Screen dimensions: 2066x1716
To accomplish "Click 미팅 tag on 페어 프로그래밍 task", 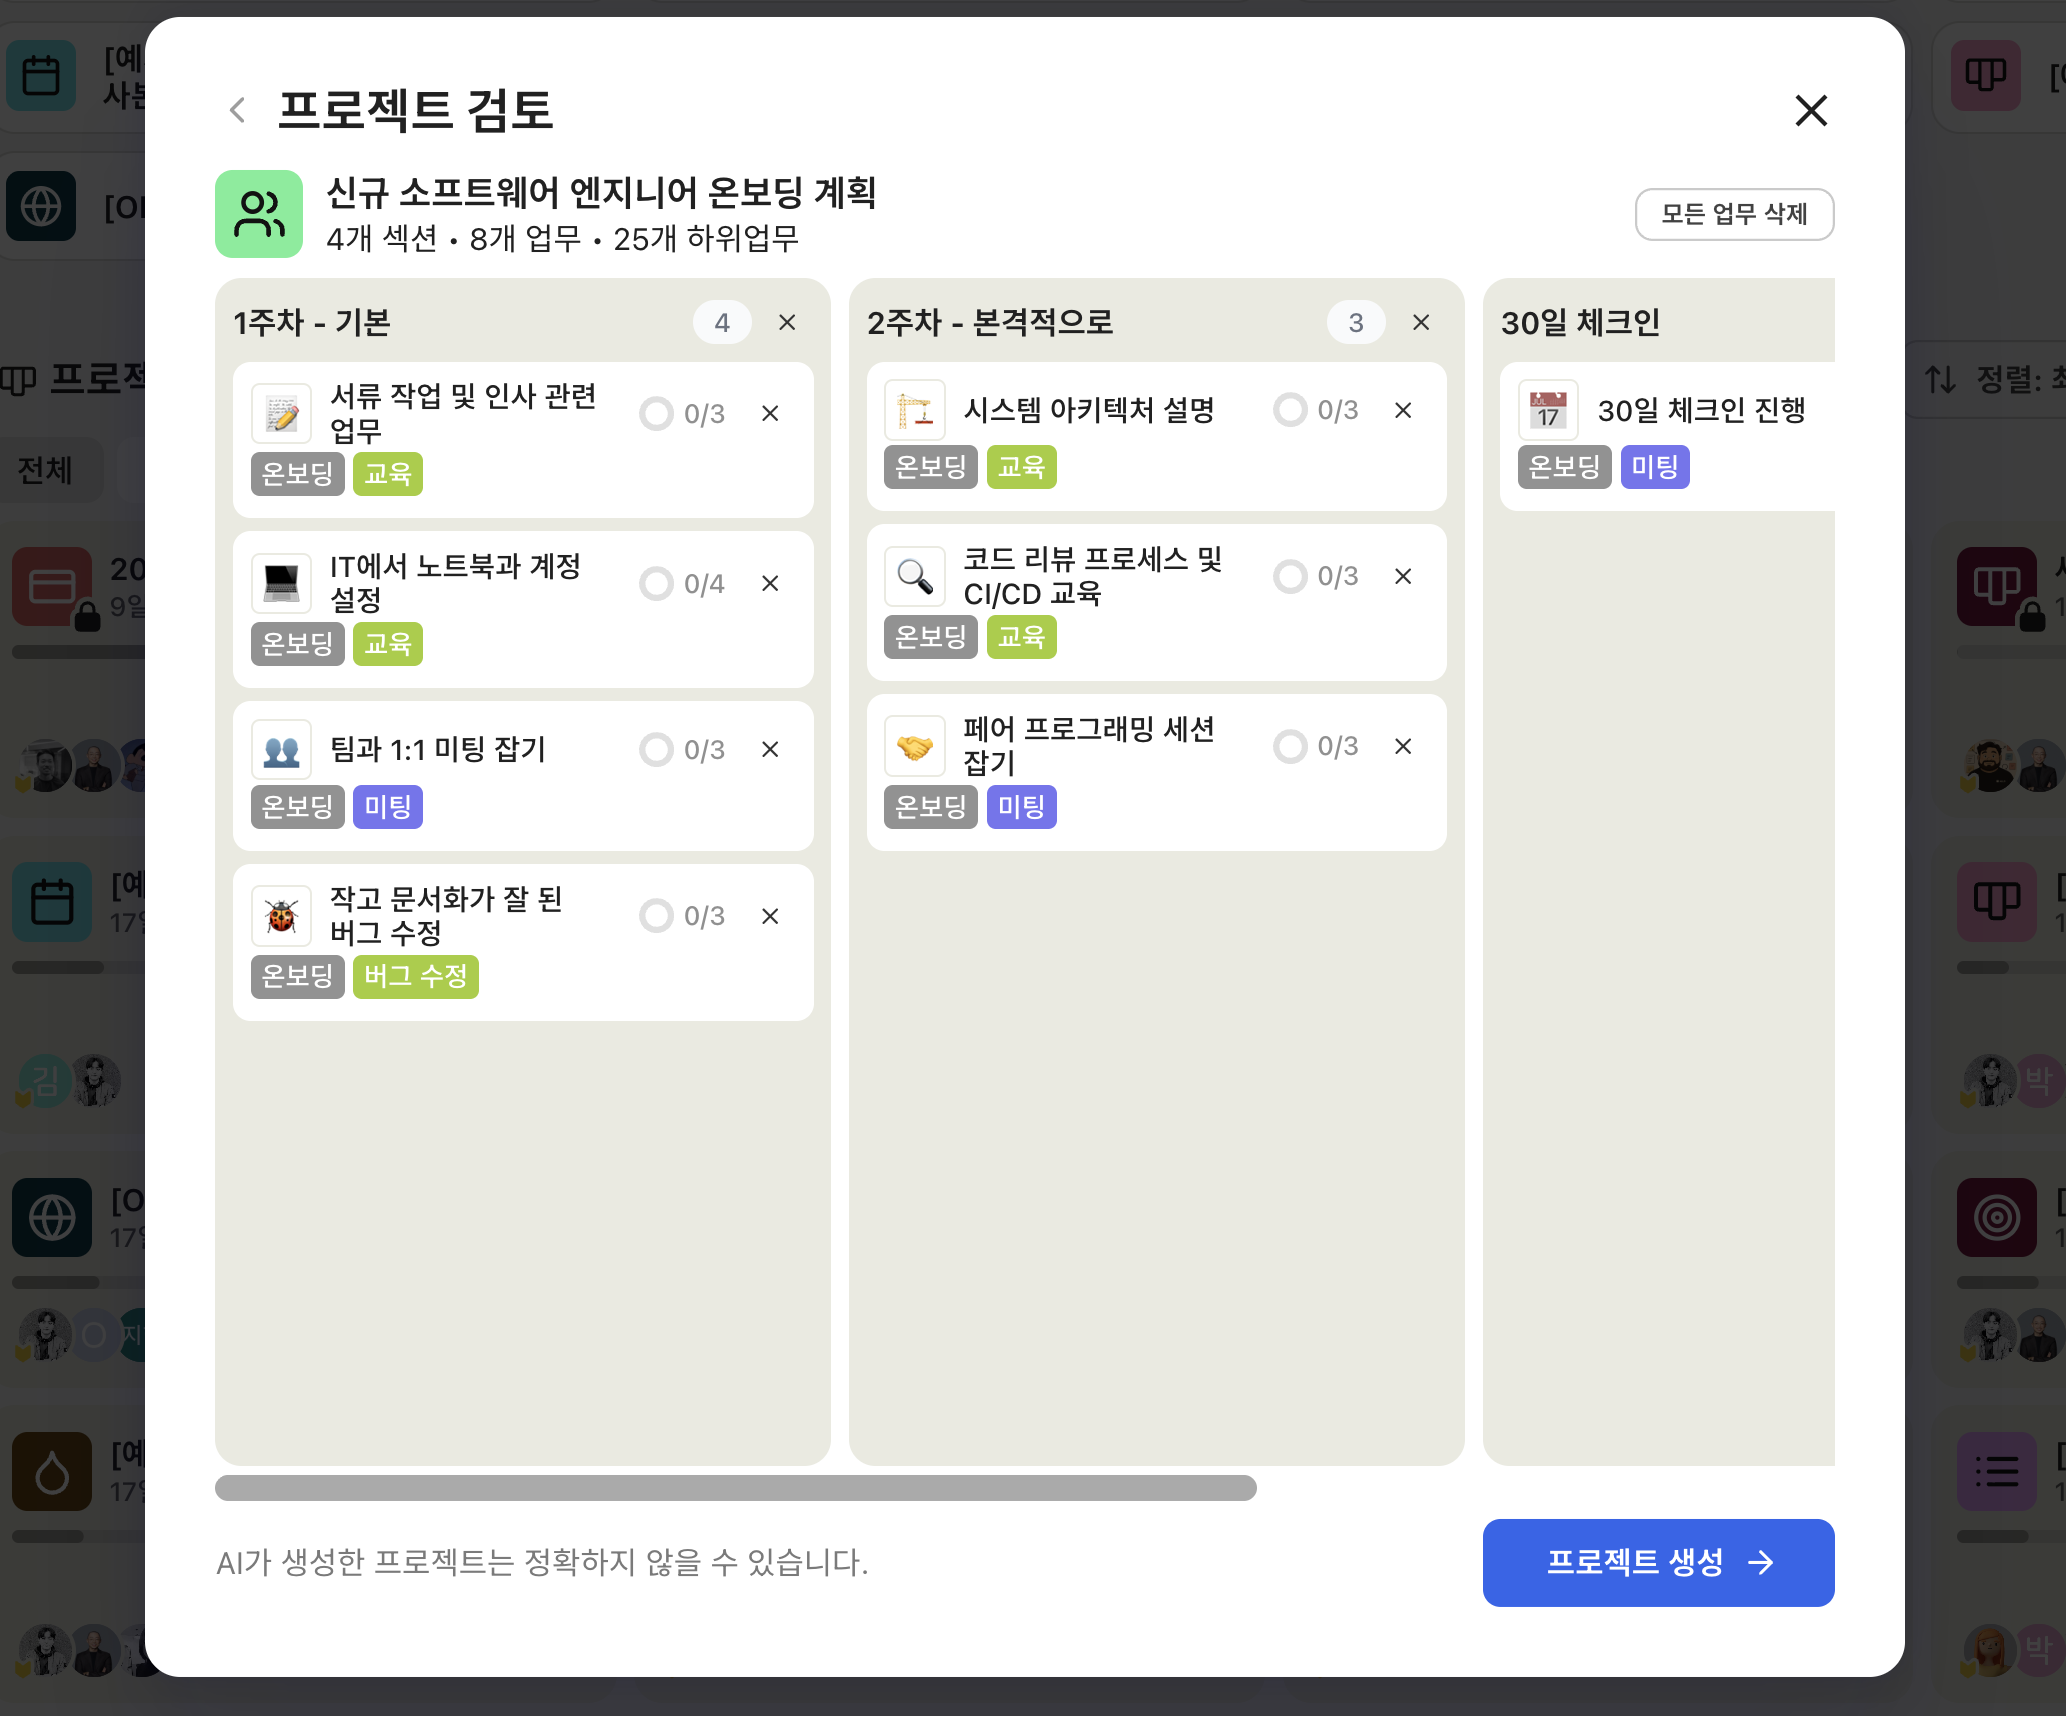I will [1022, 807].
